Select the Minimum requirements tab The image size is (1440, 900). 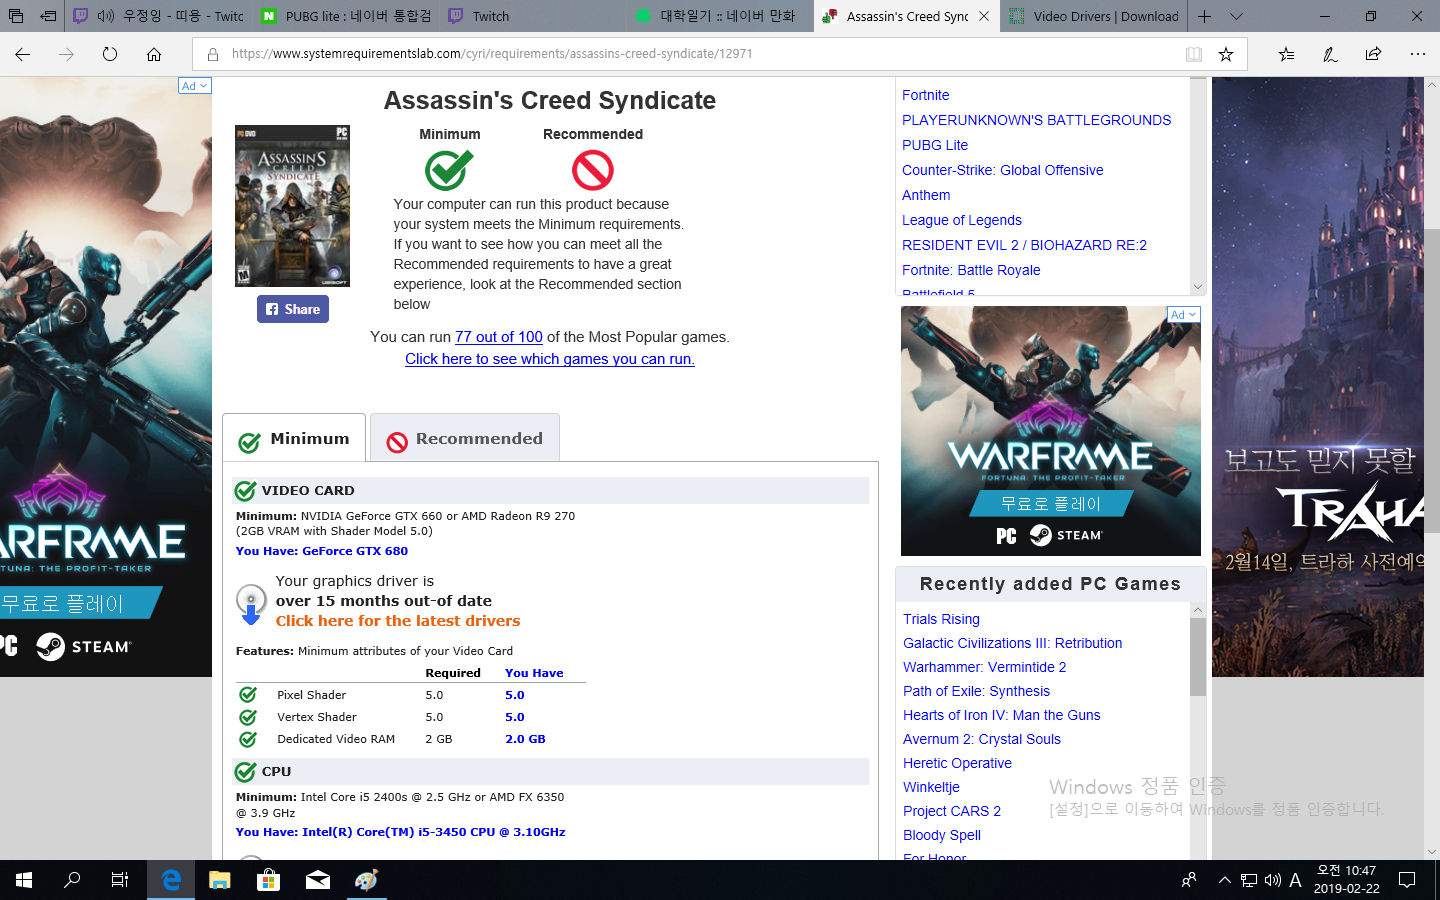(294, 438)
